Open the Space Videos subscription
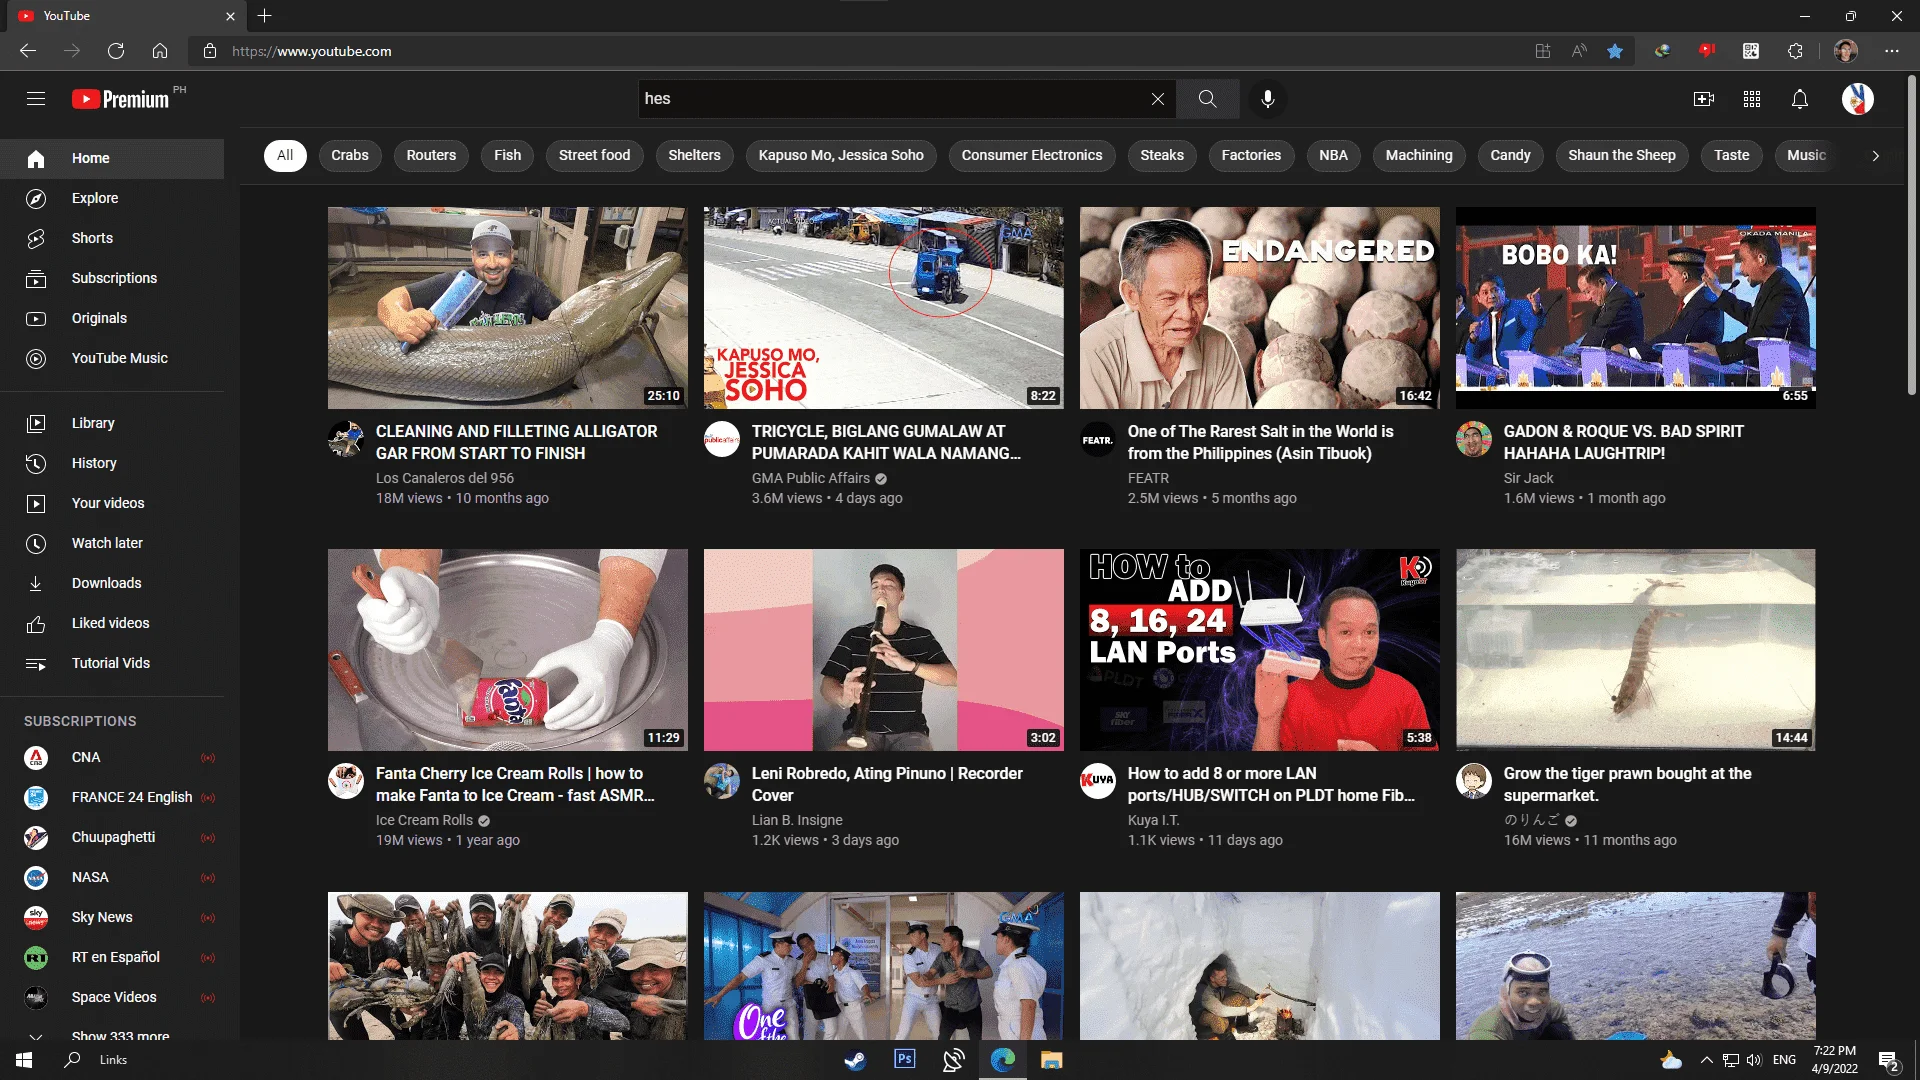This screenshot has height=1080, width=1920. pos(112,997)
